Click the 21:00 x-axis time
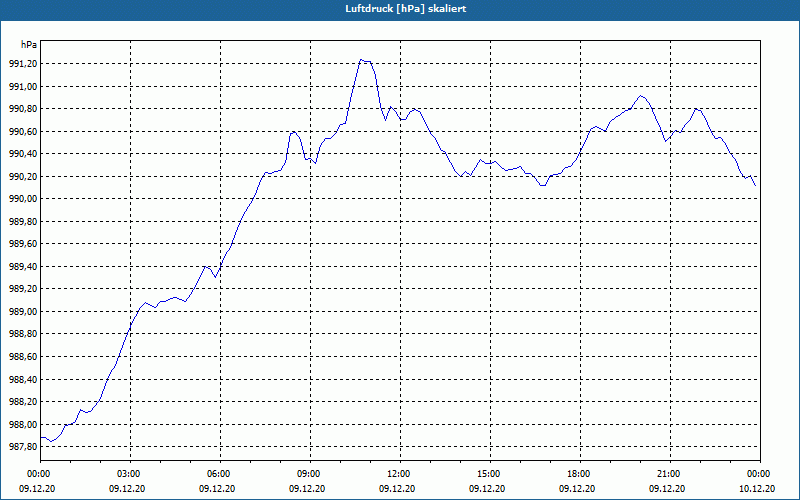 tap(670, 474)
